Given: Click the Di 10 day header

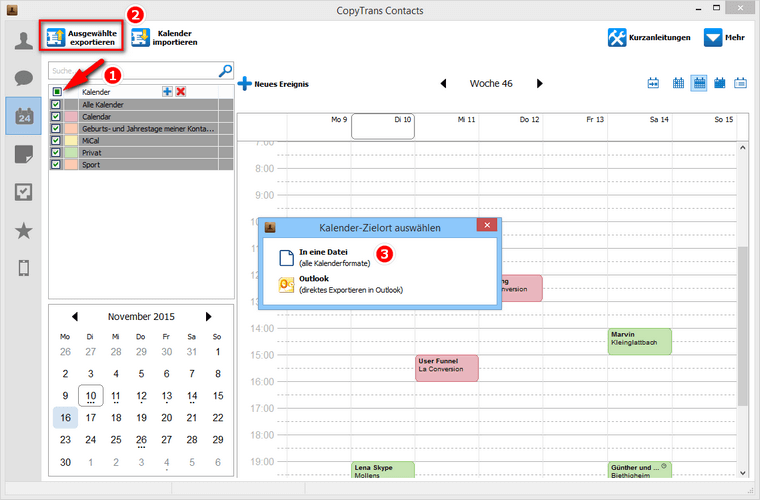Looking at the screenshot, I should (383, 126).
